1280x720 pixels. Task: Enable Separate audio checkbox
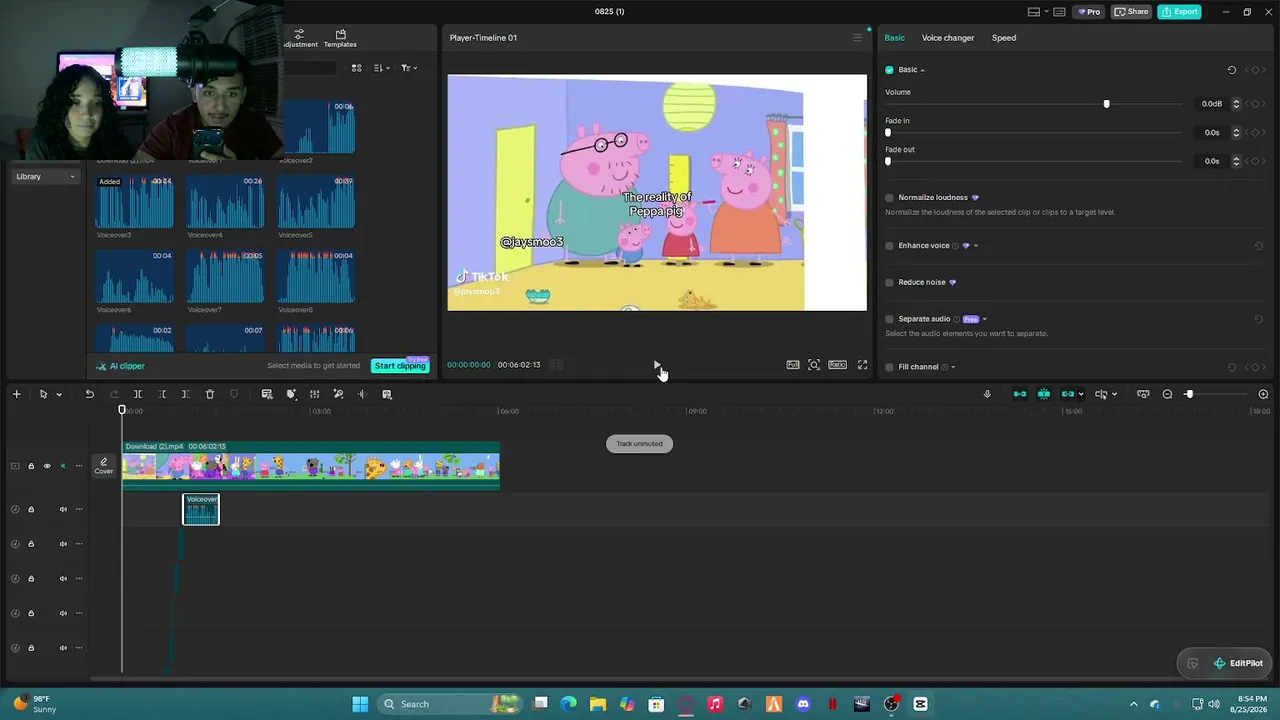coord(889,319)
